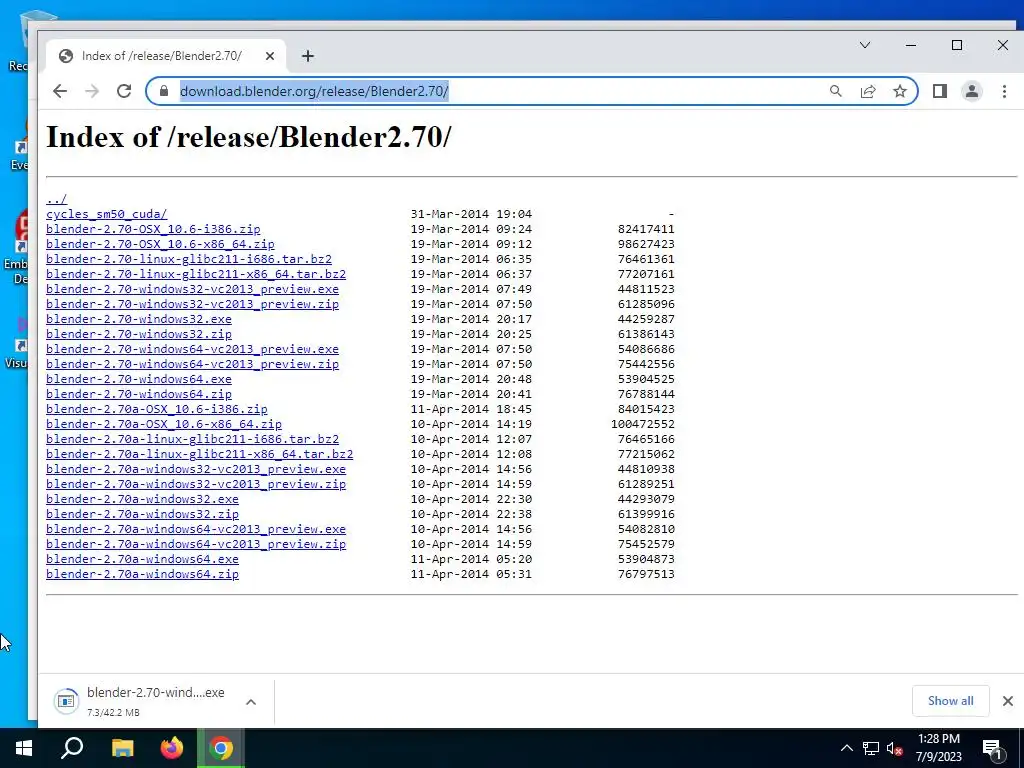This screenshot has width=1024, height=768.
Task: Download blender-2.70-windows64-vc2013_preview.exe
Action: click(192, 349)
